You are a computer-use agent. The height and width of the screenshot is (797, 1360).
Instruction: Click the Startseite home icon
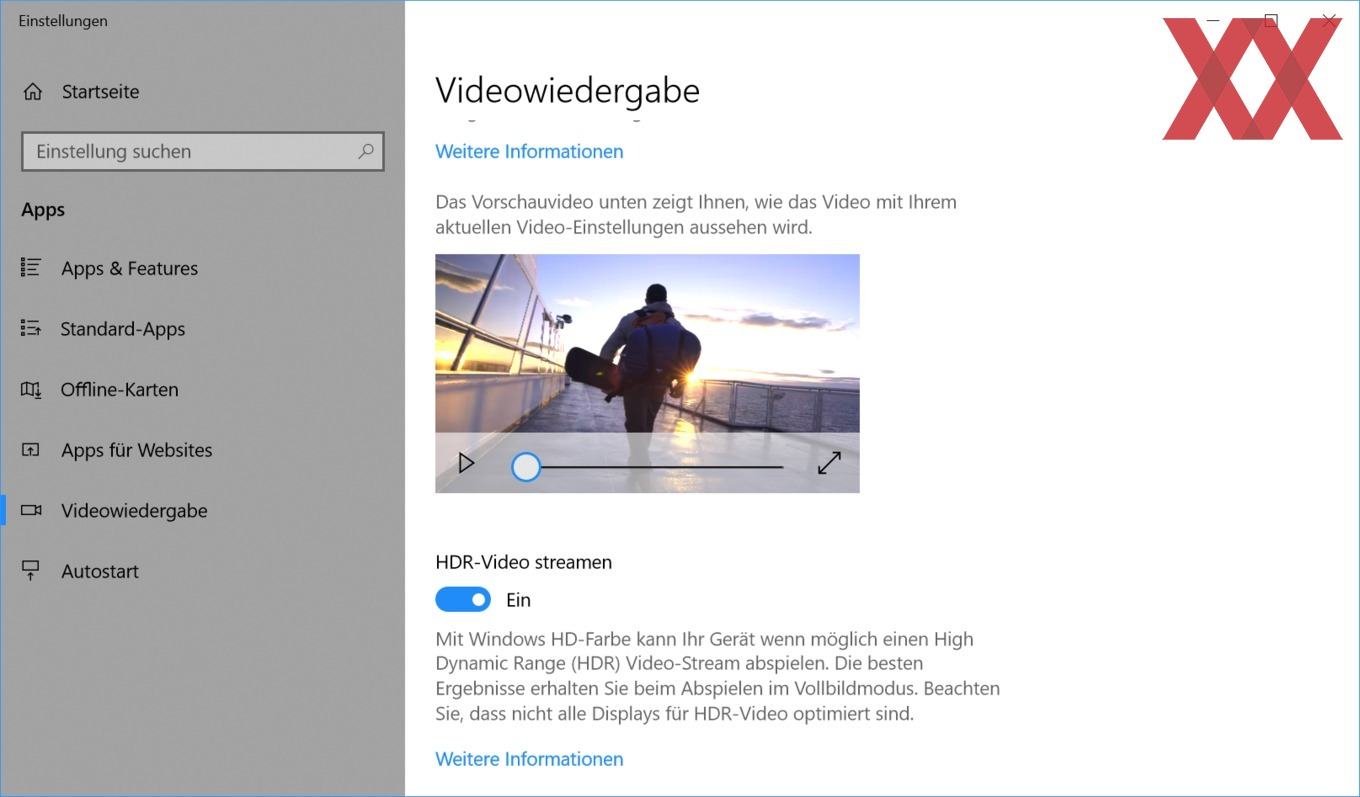tap(33, 92)
